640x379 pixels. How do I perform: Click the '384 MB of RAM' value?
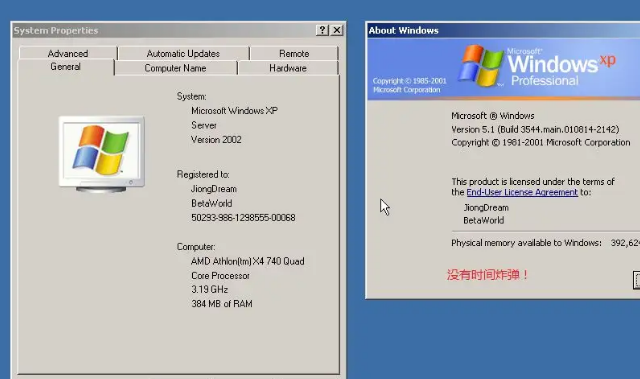pos(222,304)
